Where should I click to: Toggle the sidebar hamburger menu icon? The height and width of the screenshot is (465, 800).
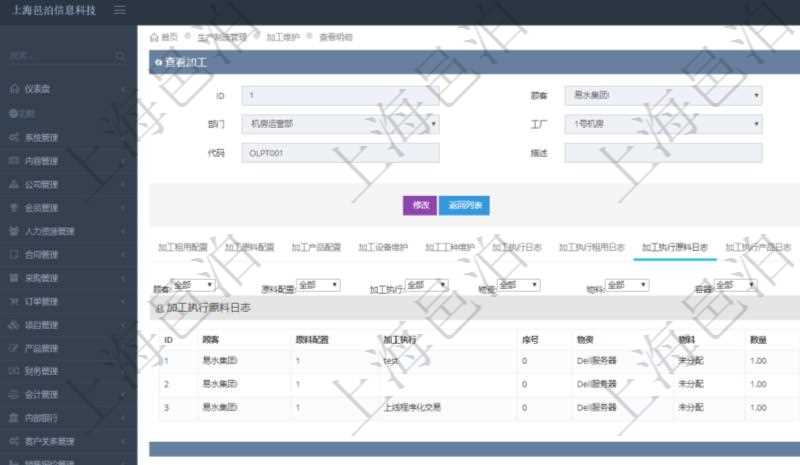(119, 10)
